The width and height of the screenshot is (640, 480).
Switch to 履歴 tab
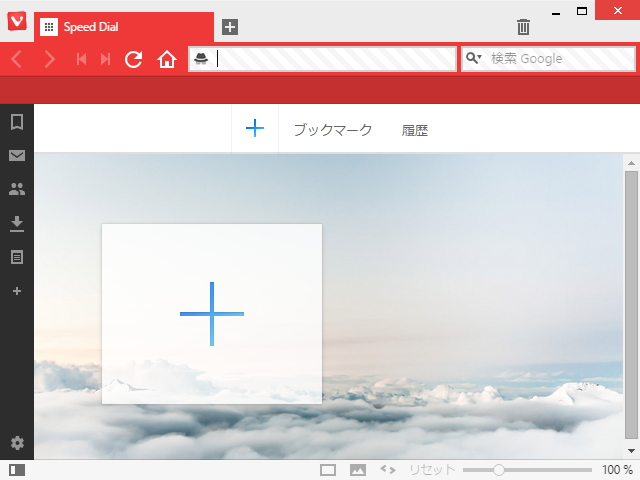click(415, 131)
